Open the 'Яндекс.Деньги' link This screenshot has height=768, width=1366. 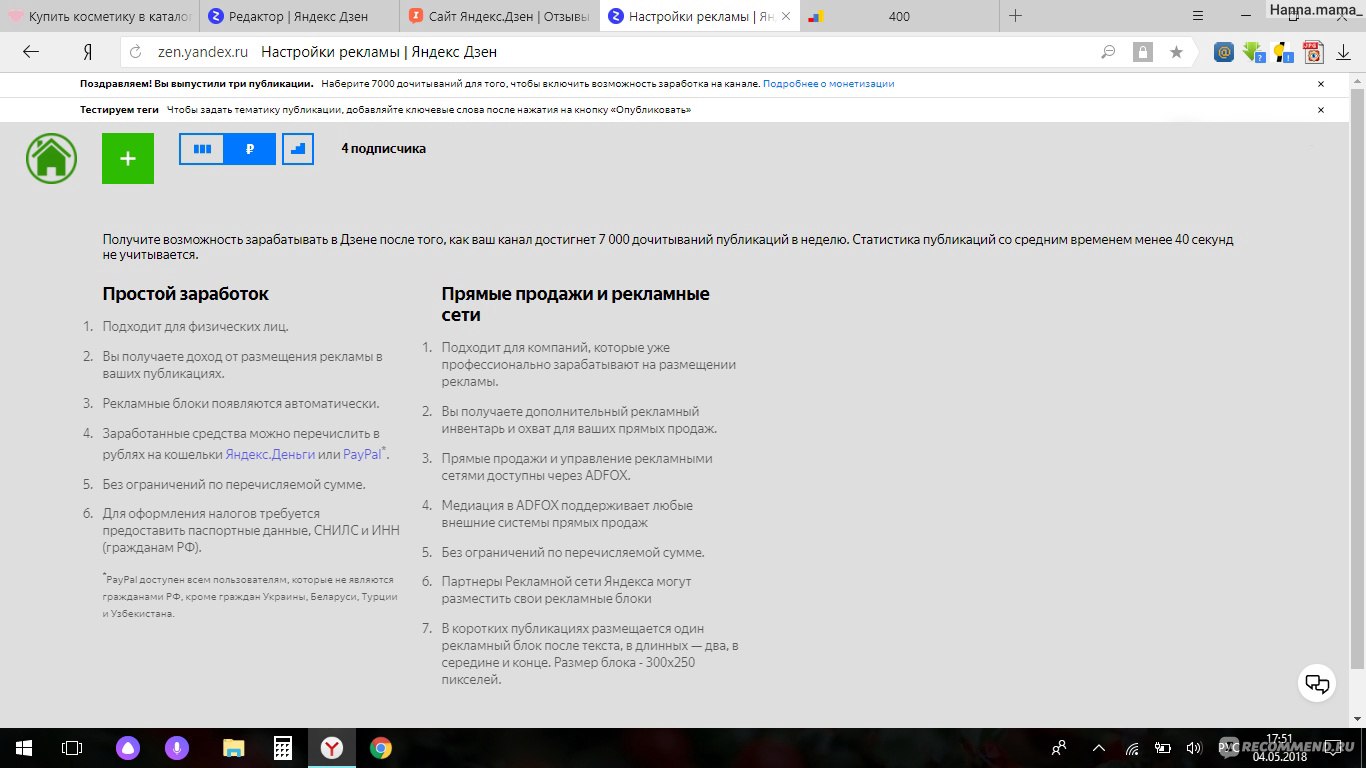(270, 454)
